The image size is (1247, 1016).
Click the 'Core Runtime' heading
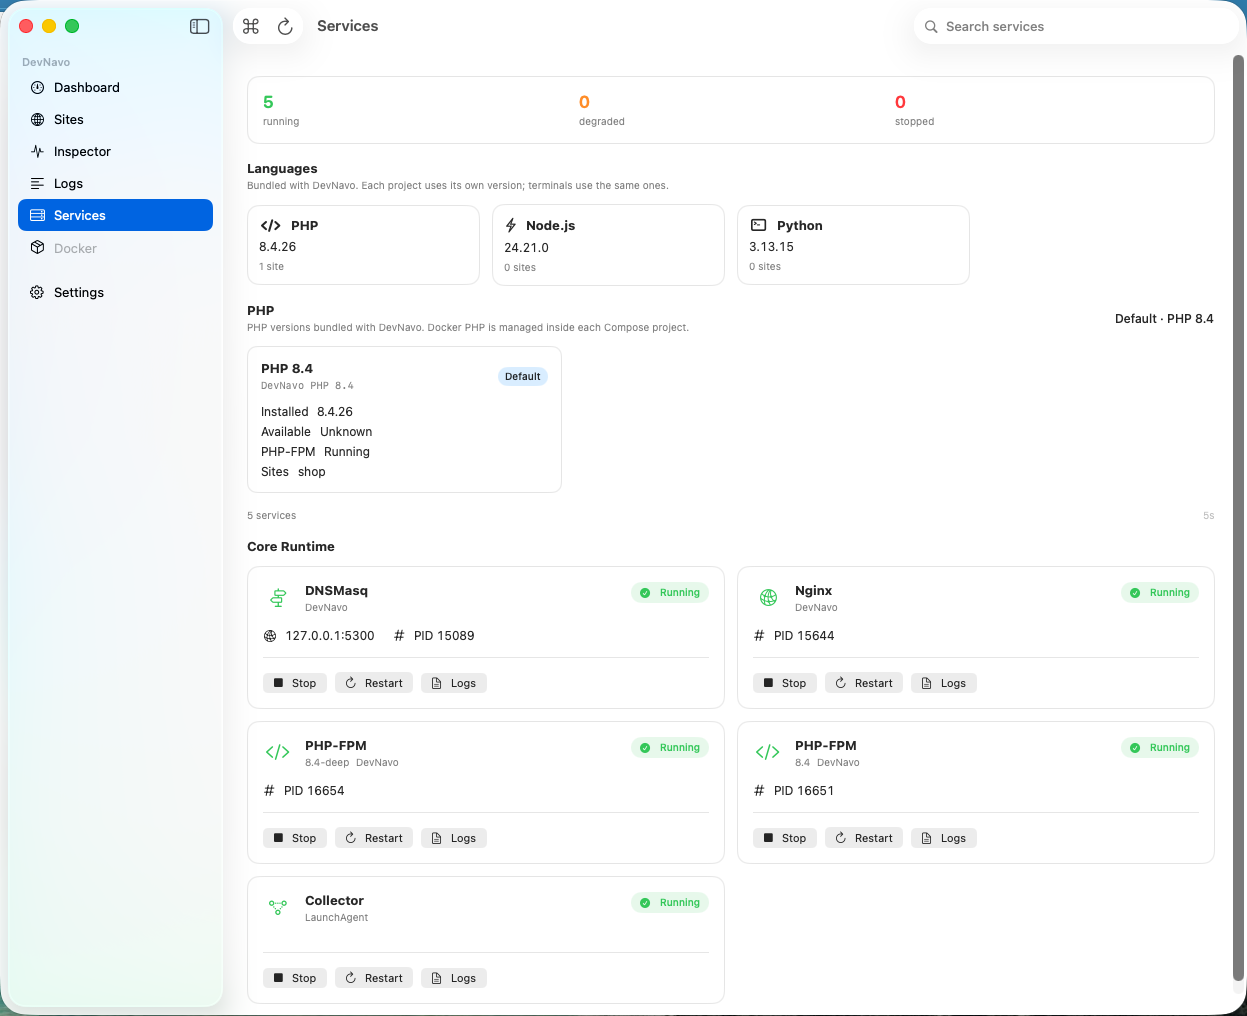pos(291,547)
